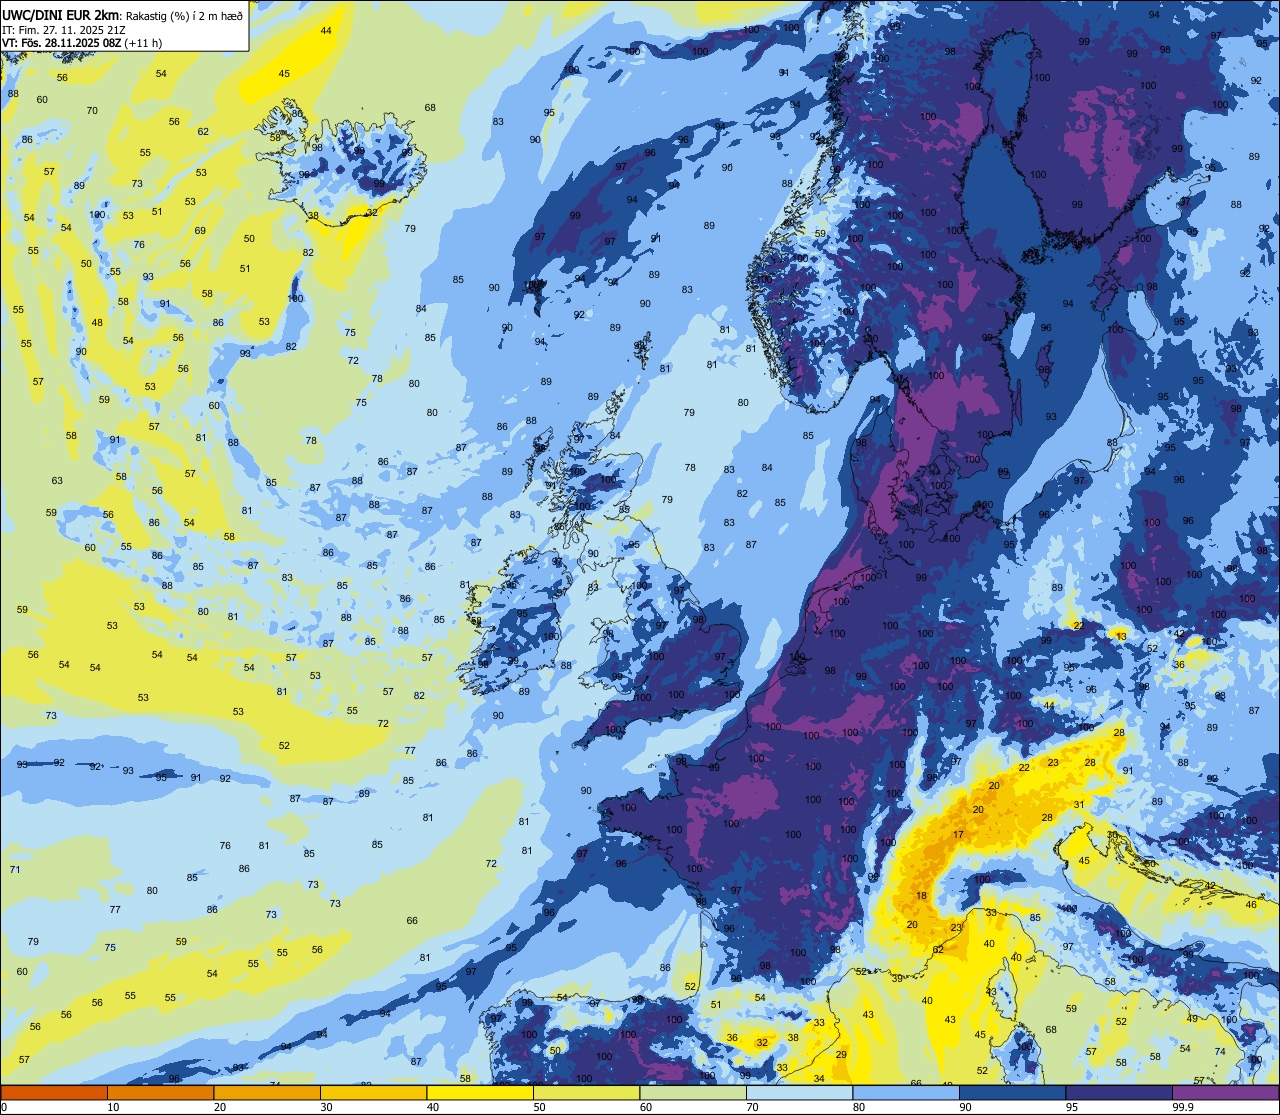Image resolution: width=1280 pixels, height=1115 pixels.
Task: Click the legend tick label '30'
Action: coord(327,1107)
